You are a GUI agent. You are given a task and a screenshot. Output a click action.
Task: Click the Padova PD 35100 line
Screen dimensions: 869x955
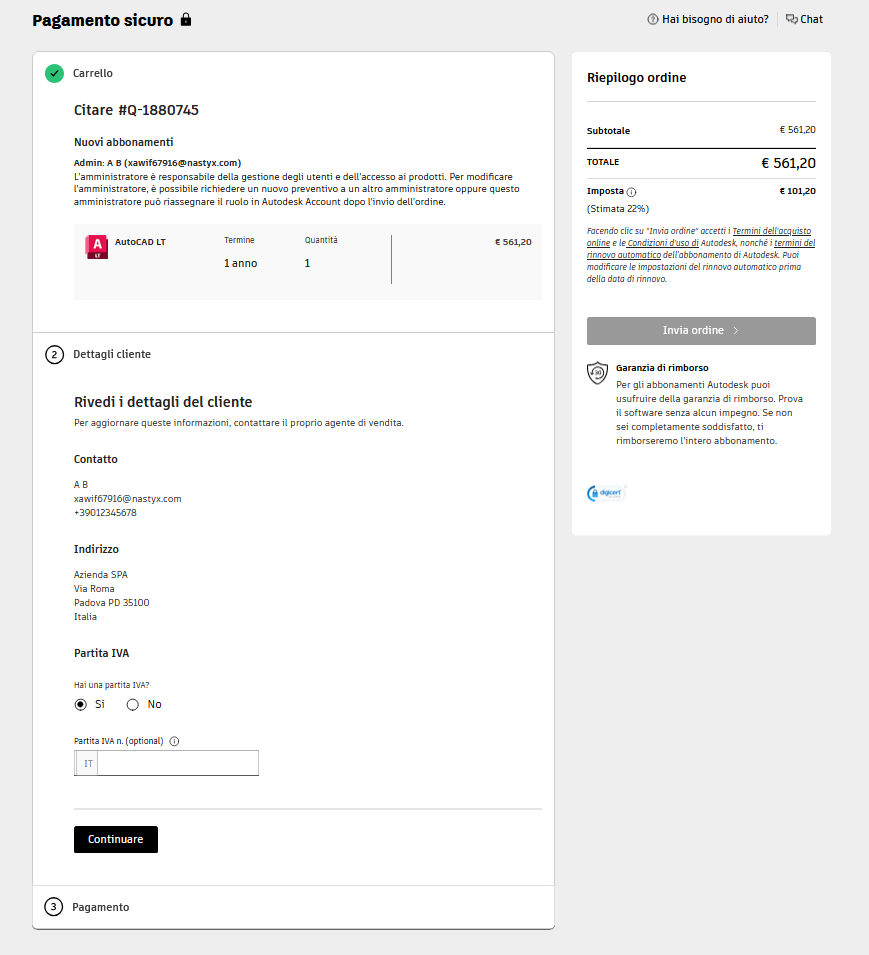(111, 603)
